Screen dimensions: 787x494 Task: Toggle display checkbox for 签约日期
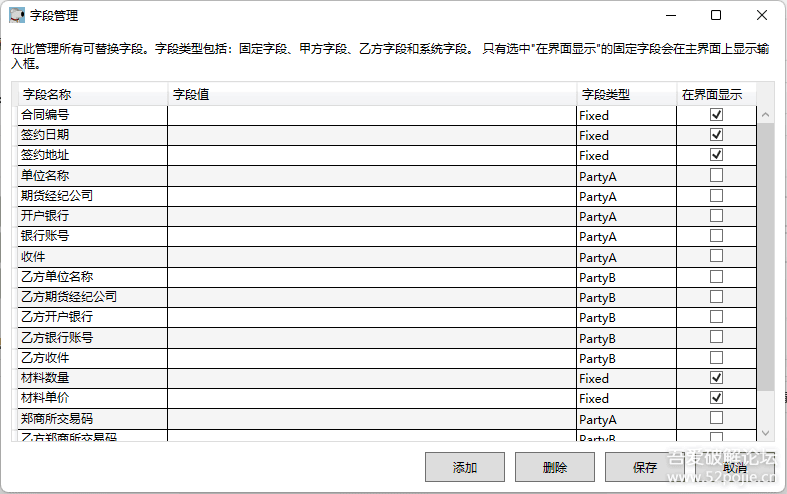coord(716,135)
